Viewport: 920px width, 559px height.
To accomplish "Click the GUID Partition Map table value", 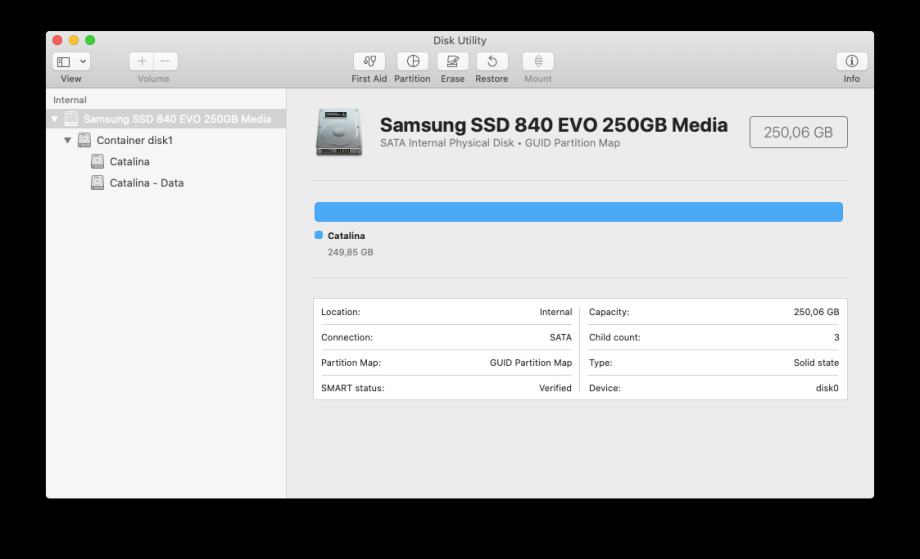I will point(531,362).
